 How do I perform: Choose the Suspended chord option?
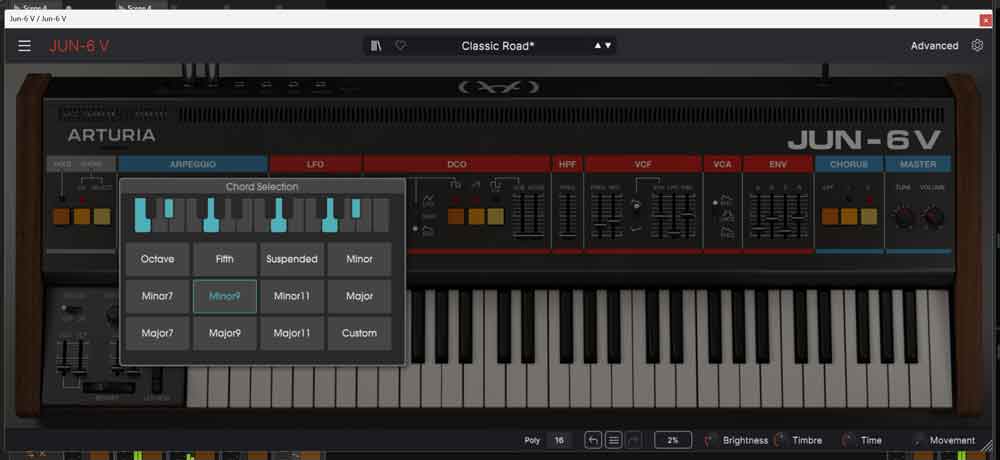(x=292, y=259)
